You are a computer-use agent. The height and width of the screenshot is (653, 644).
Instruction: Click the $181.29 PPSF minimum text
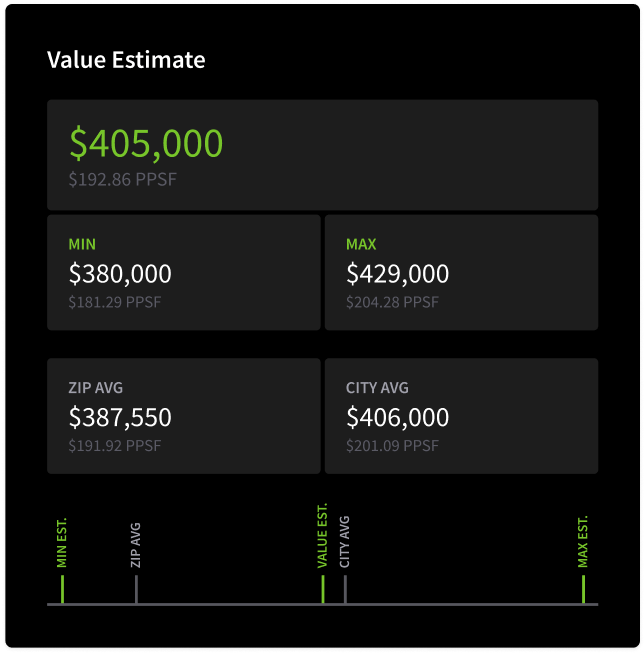115,302
